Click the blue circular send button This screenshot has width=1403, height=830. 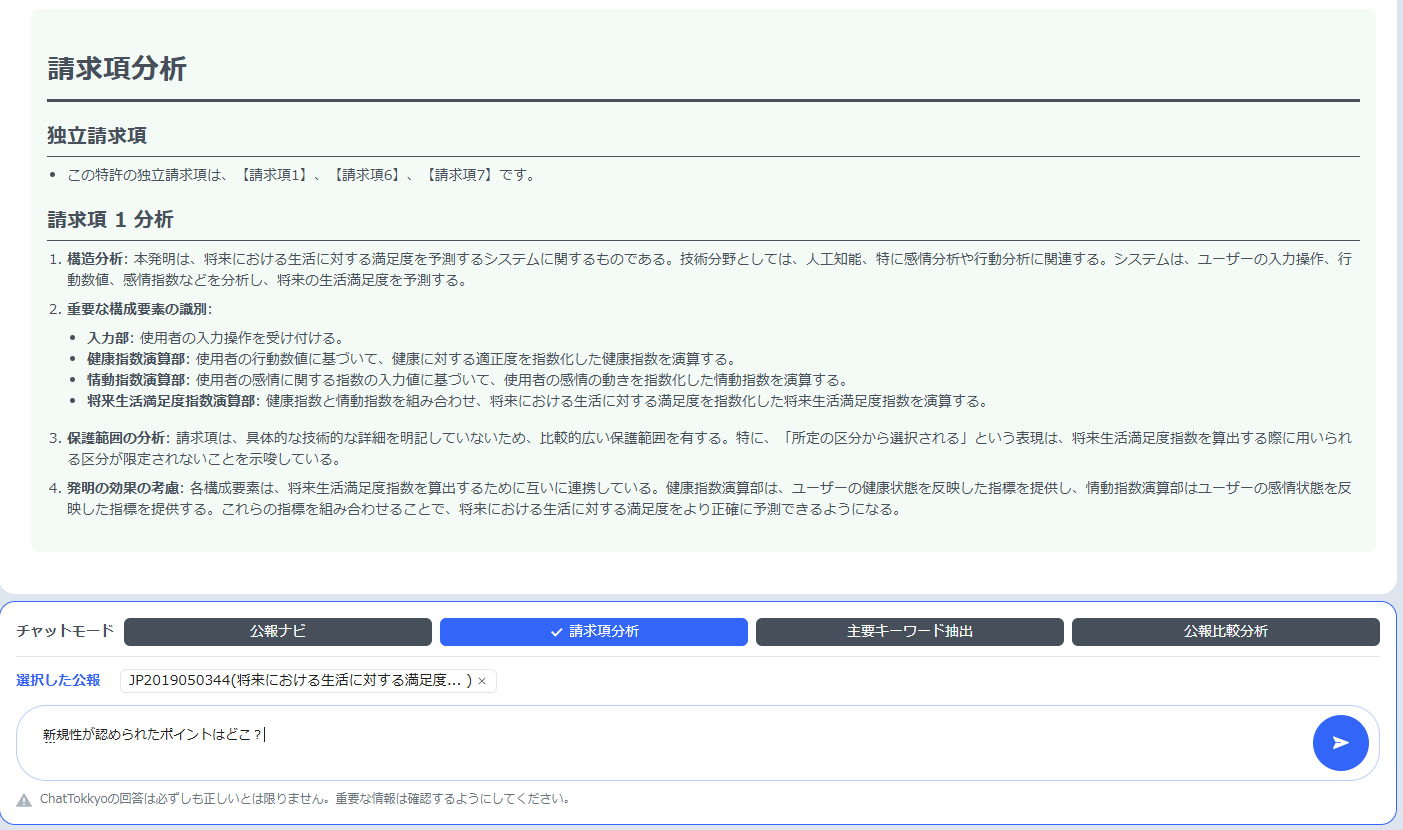(1340, 743)
